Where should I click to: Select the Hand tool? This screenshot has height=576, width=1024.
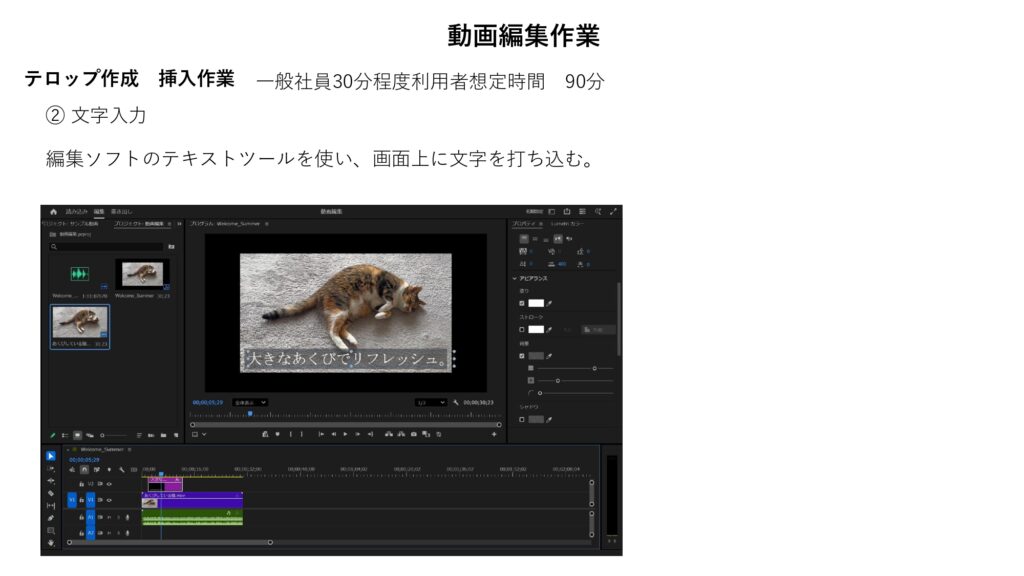[51, 543]
